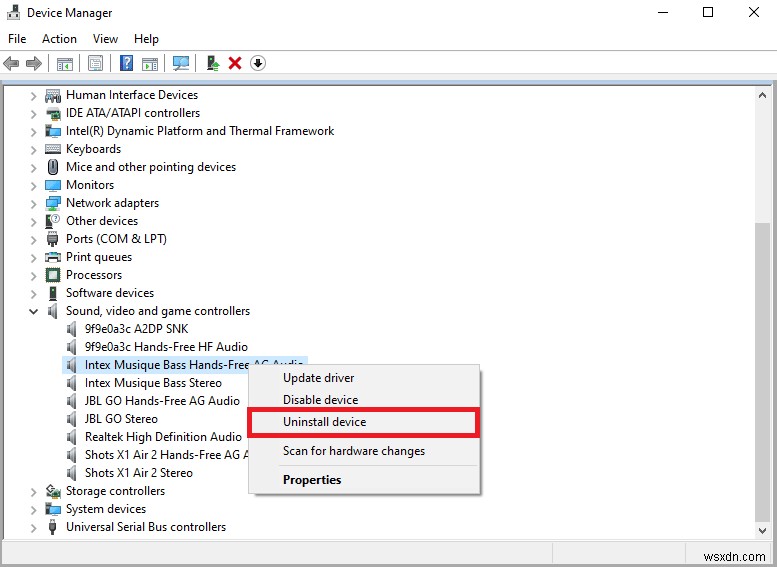Open the File menu
The height and width of the screenshot is (567, 777).
(17, 39)
